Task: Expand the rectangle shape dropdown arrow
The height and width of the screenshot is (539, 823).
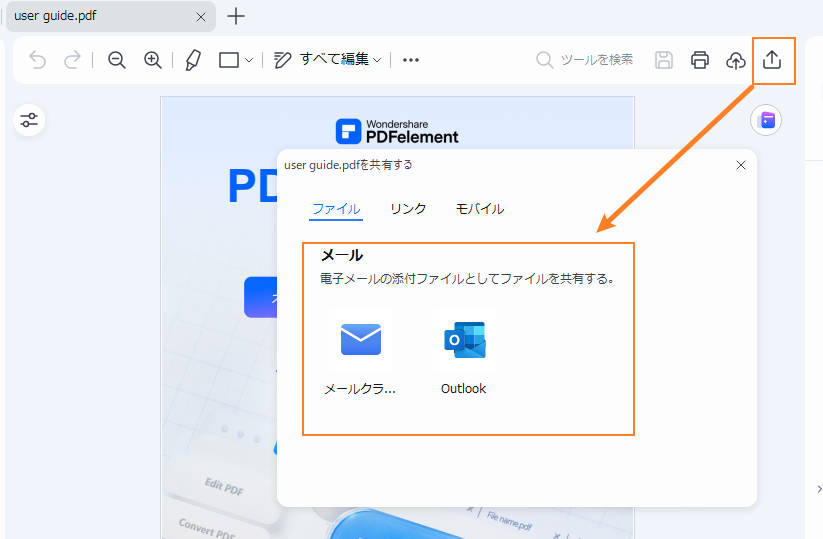Action: pos(249,60)
